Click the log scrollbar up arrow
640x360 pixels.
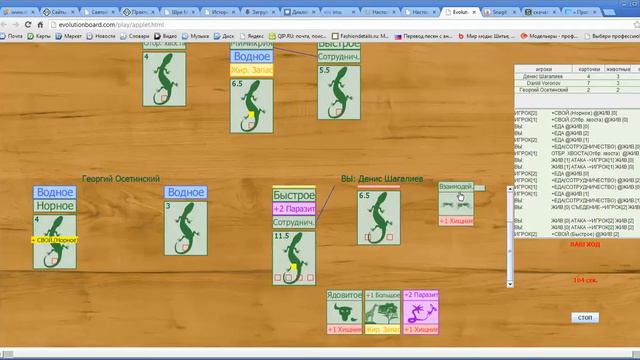coord(510,189)
